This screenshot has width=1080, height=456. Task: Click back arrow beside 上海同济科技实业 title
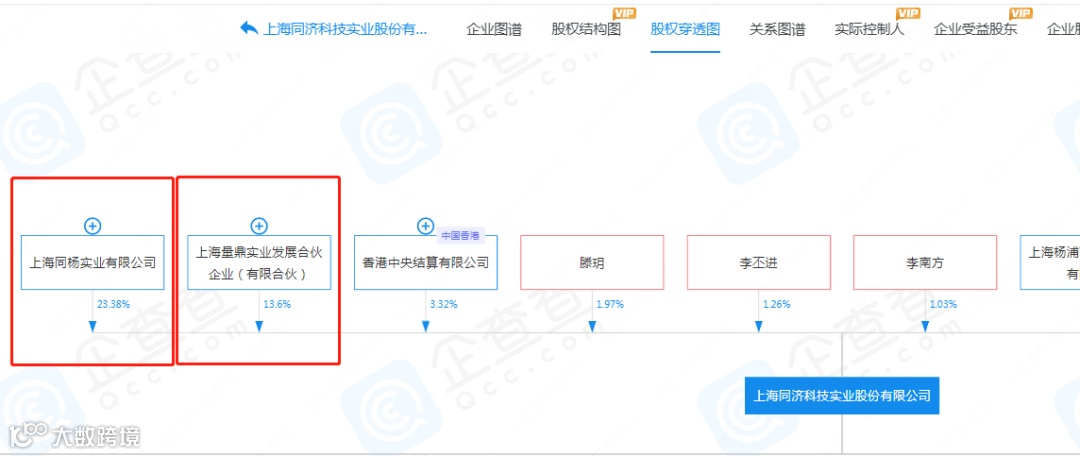click(249, 28)
